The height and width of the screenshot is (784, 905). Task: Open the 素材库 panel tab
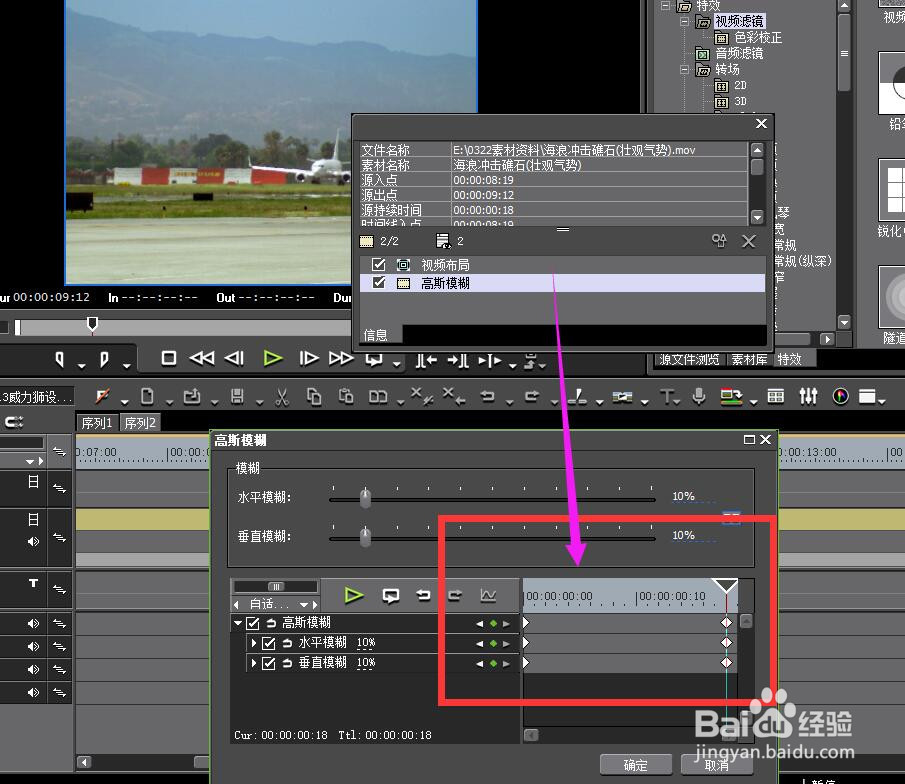[750, 359]
